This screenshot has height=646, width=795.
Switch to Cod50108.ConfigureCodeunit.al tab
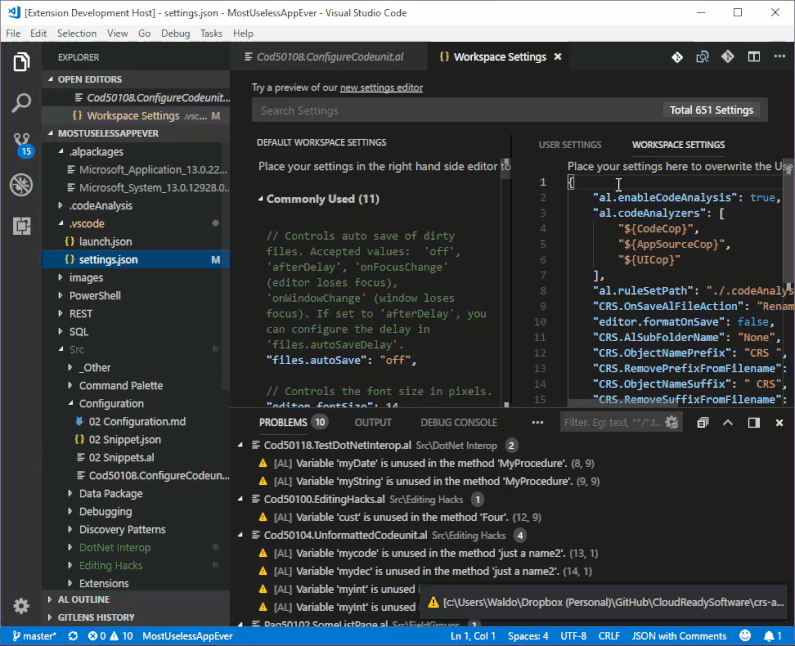pyautogui.click(x=328, y=57)
